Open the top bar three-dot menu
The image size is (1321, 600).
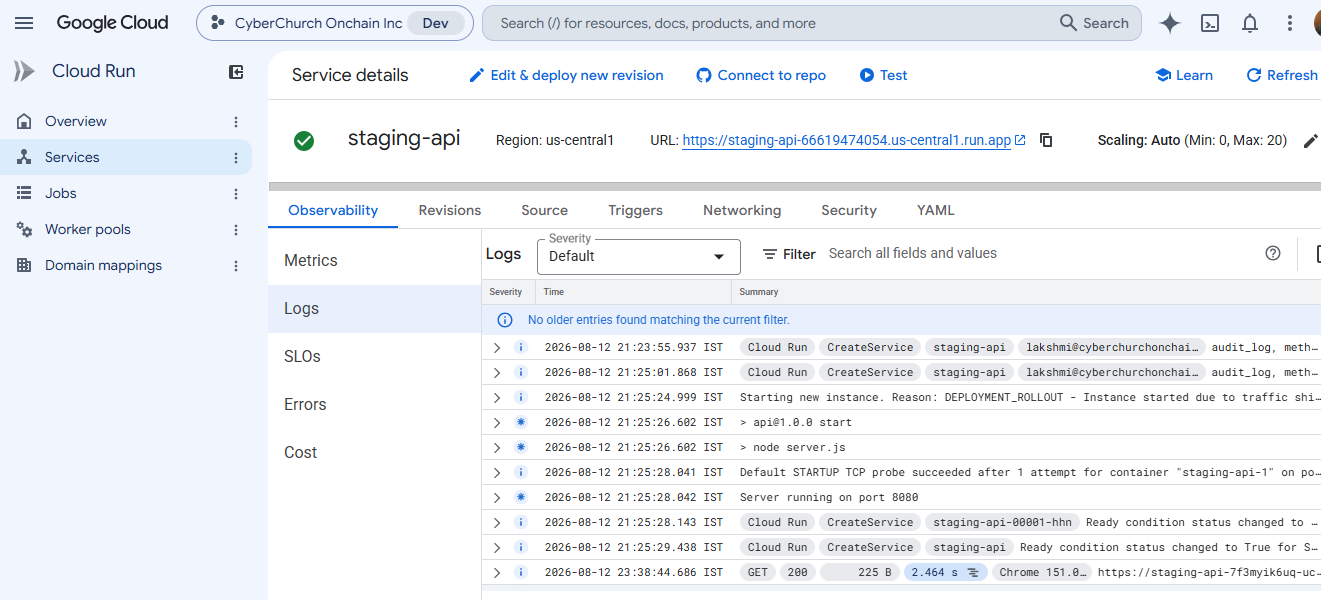1290,23
